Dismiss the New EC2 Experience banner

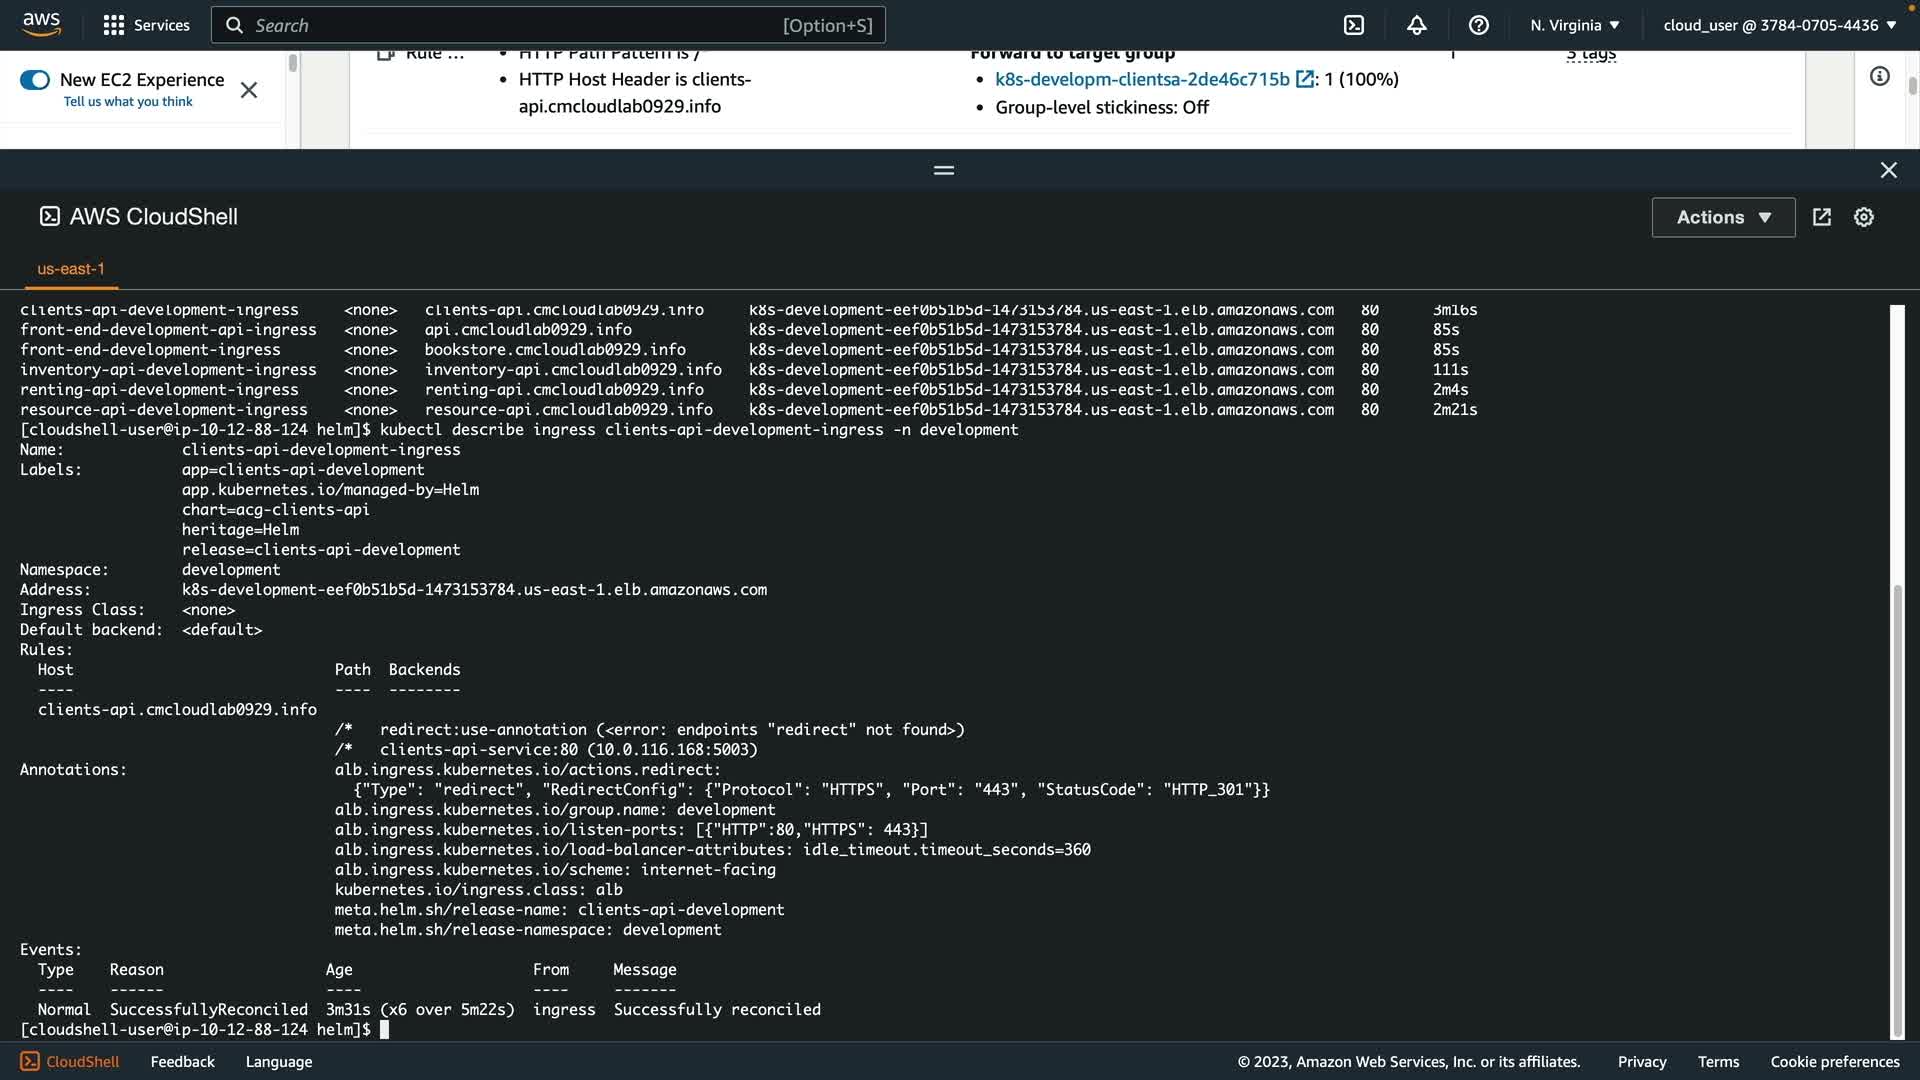249,90
